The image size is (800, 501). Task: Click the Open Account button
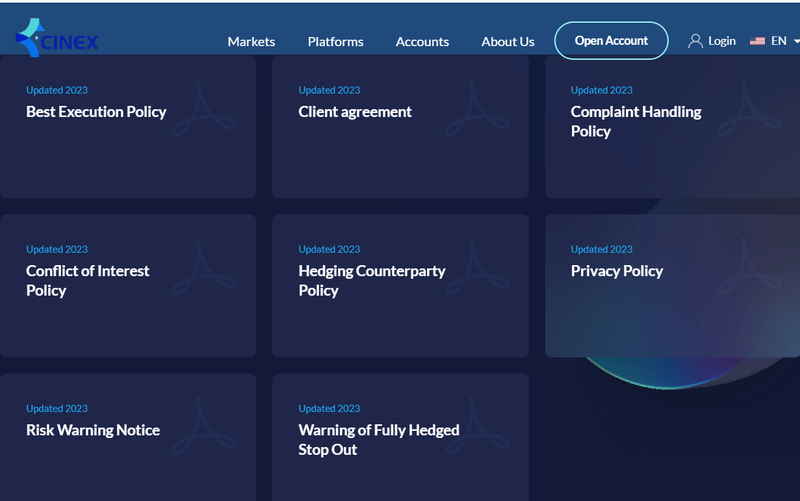pyautogui.click(x=611, y=40)
